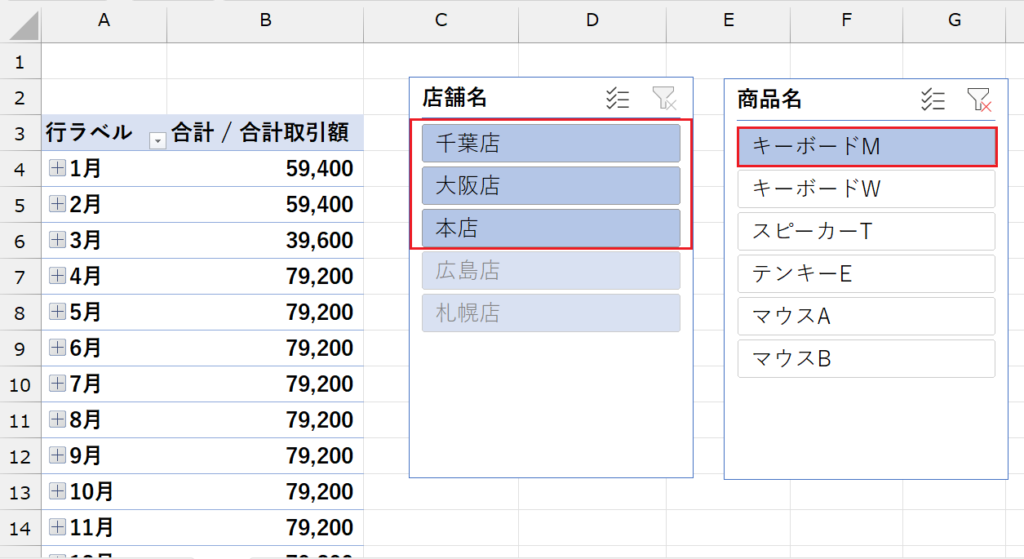Pick マウスA from the product slicer
This screenshot has height=559, width=1024.
(865, 316)
